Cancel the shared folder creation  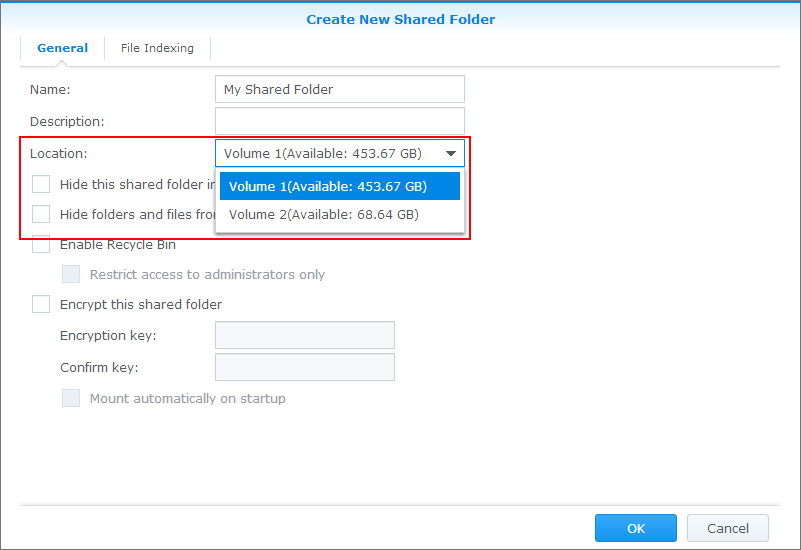727,528
